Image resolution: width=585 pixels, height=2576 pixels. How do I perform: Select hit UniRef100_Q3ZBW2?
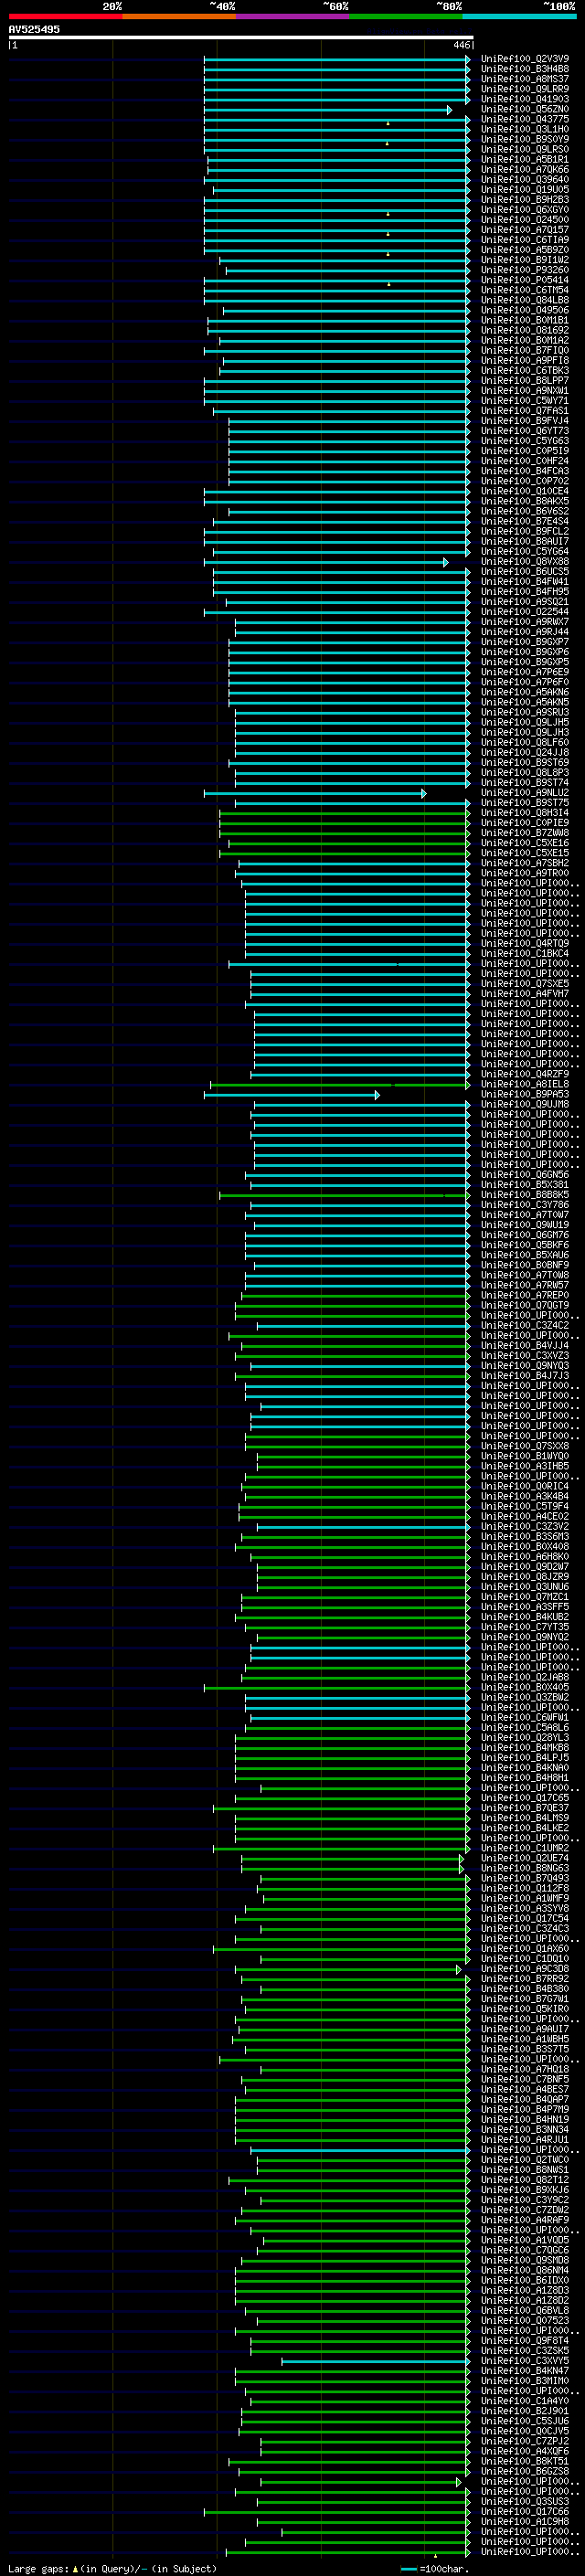(525, 1698)
